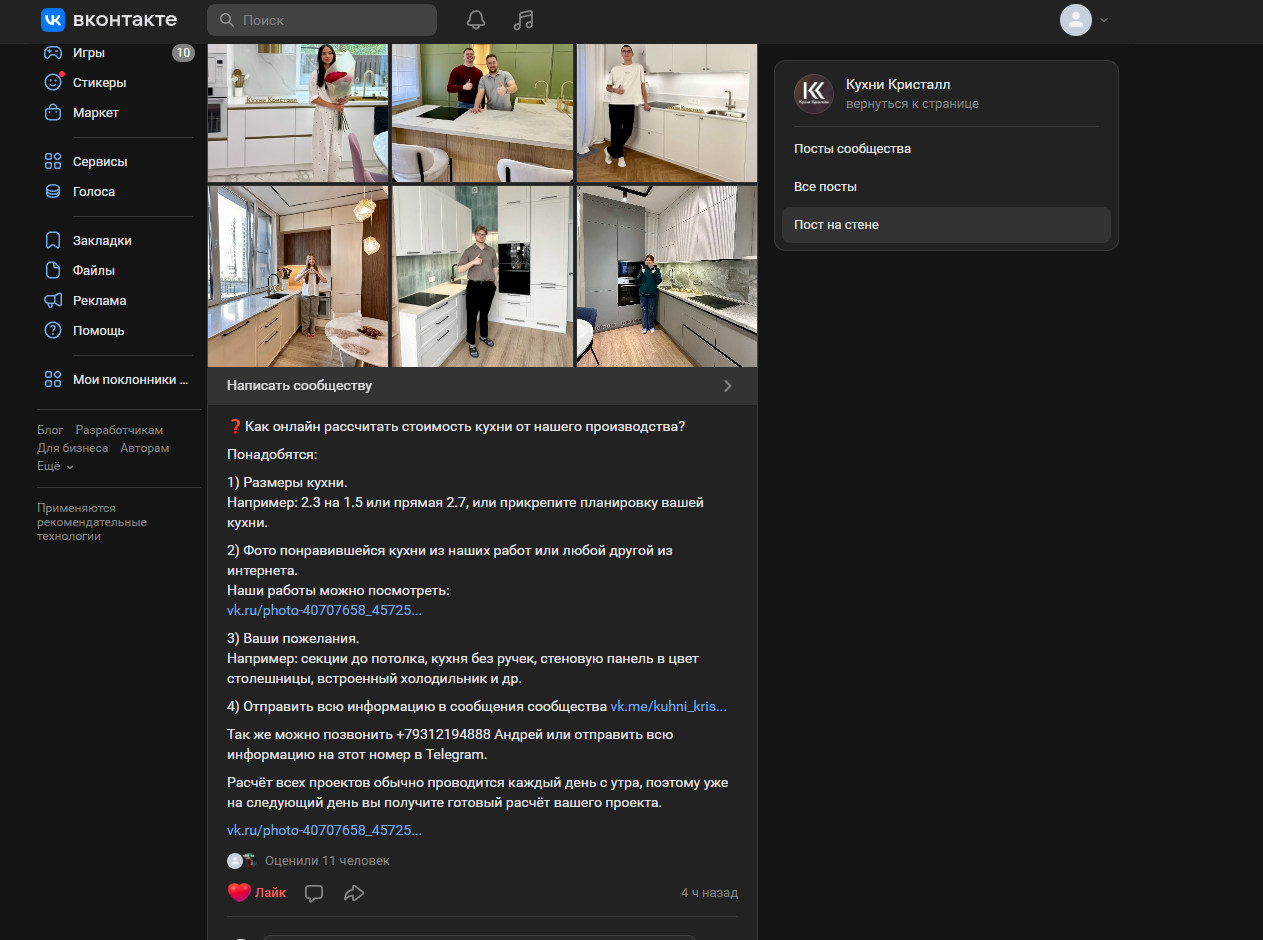The width and height of the screenshot is (1263, 940).
Task: Open Stickers in the left sidebar
Action: coord(99,83)
